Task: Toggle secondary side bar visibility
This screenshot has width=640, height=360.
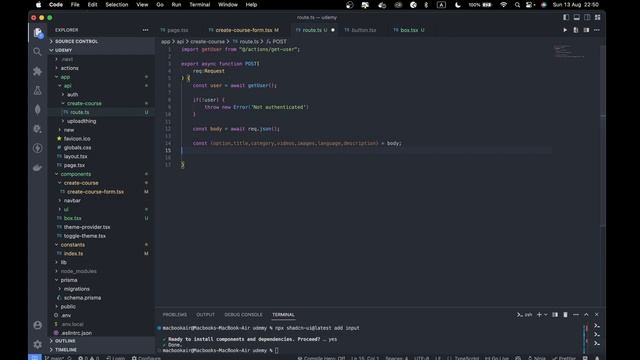Action: pos(587,18)
